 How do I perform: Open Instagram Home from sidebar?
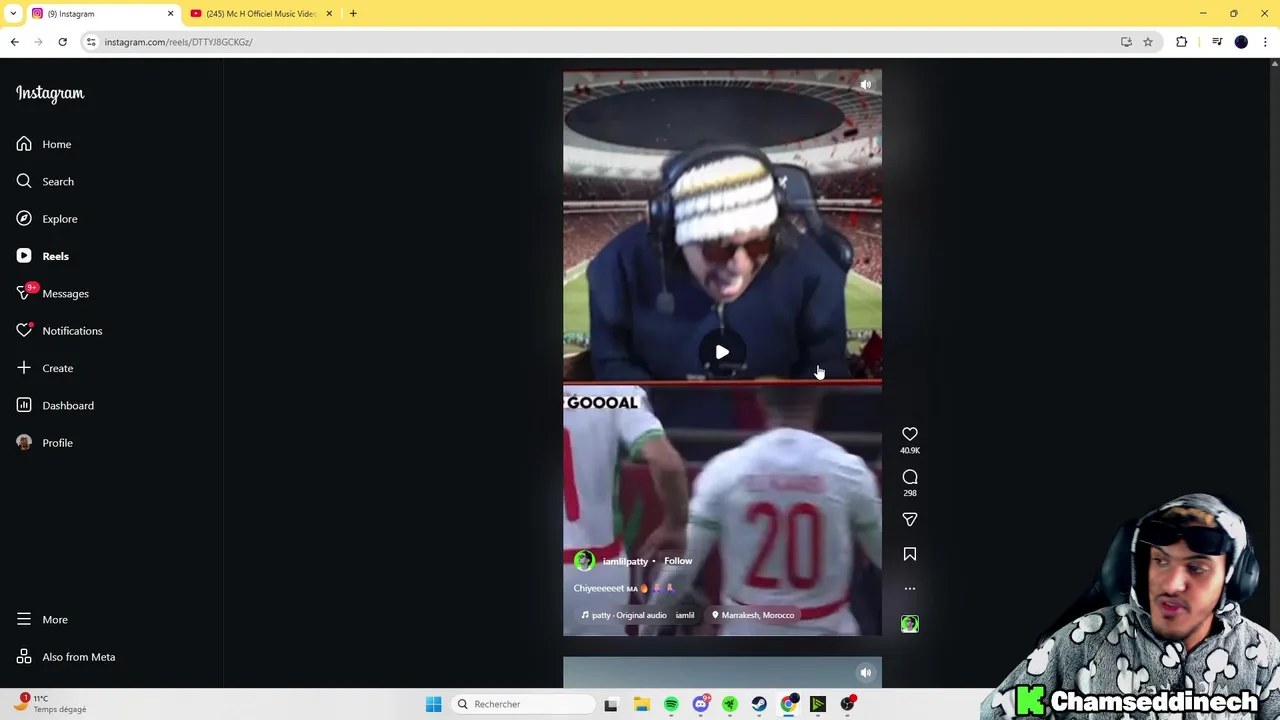44,144
